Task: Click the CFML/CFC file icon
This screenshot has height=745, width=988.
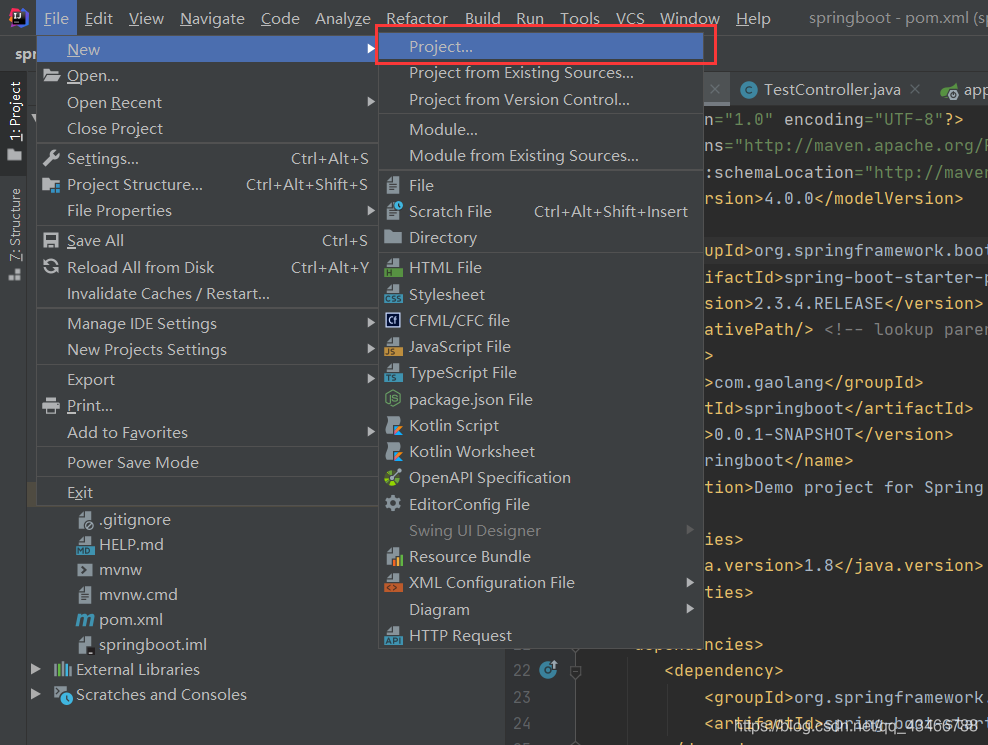Action: click(393, 320)
